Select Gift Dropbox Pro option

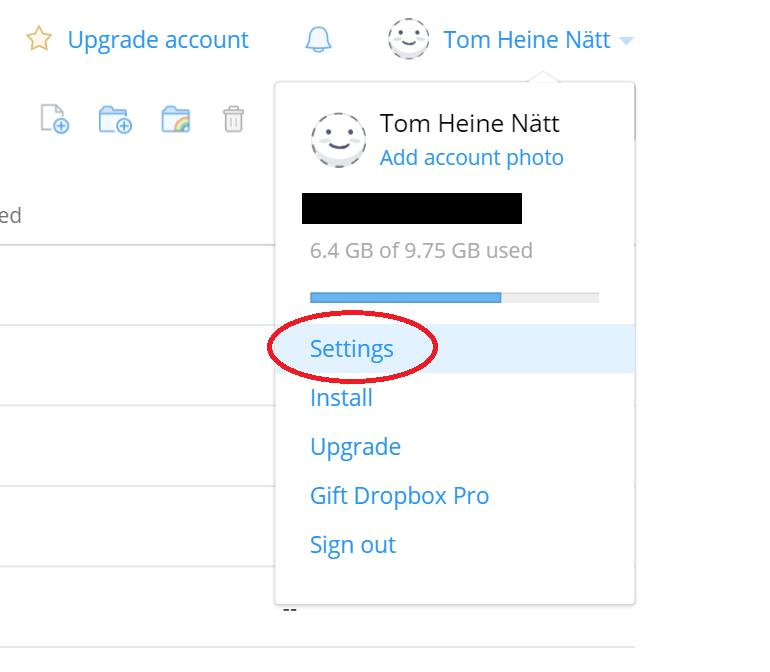pos(399,496)
